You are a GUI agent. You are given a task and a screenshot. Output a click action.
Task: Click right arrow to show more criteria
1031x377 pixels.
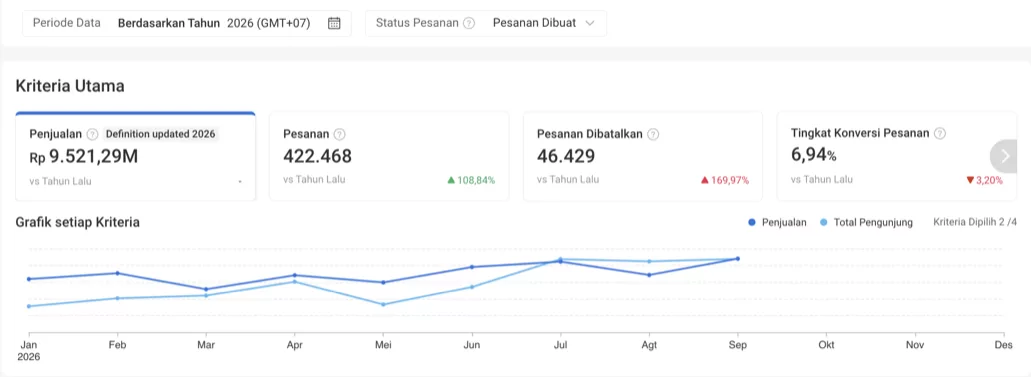pos(1005,156)
